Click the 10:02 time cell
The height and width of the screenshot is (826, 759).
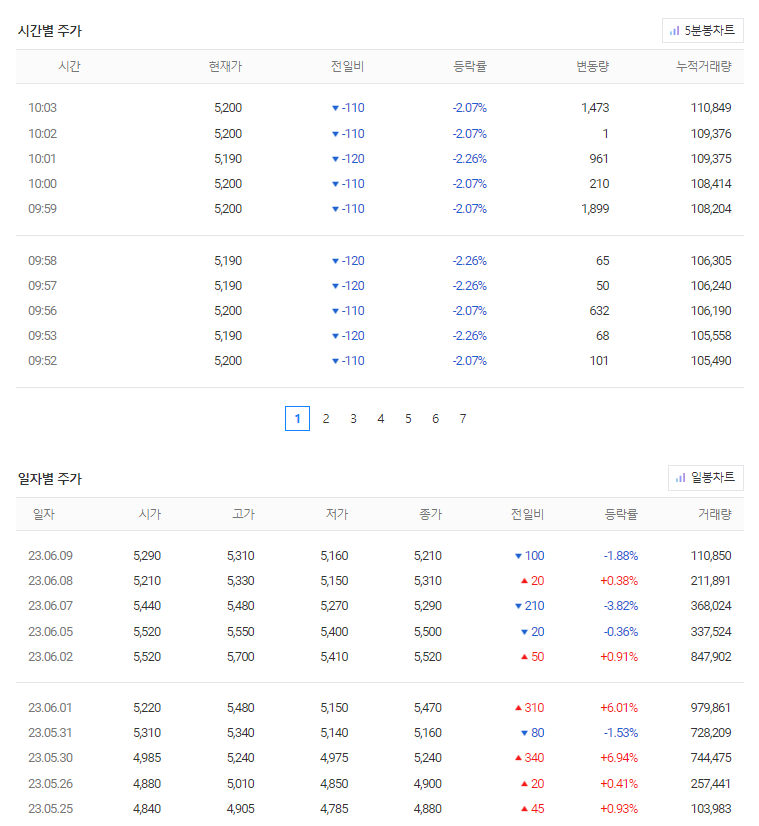pyautogui.click(x=43, y=134)
